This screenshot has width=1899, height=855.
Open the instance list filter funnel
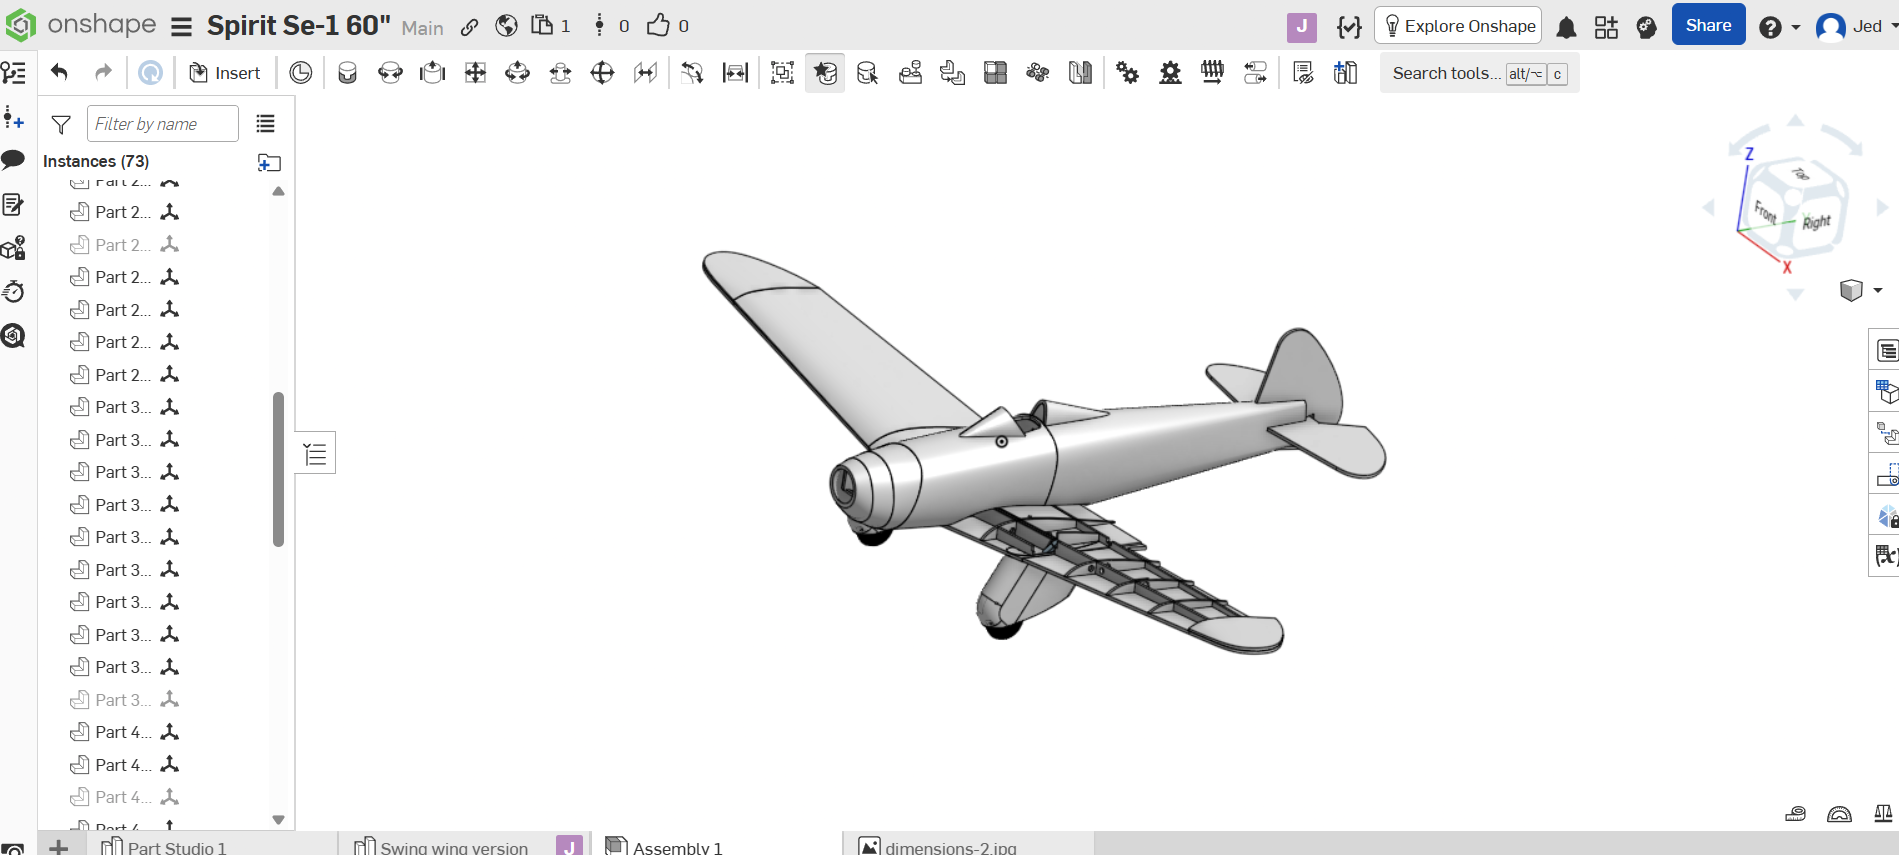pyautogui.click(x=61, y=124)
